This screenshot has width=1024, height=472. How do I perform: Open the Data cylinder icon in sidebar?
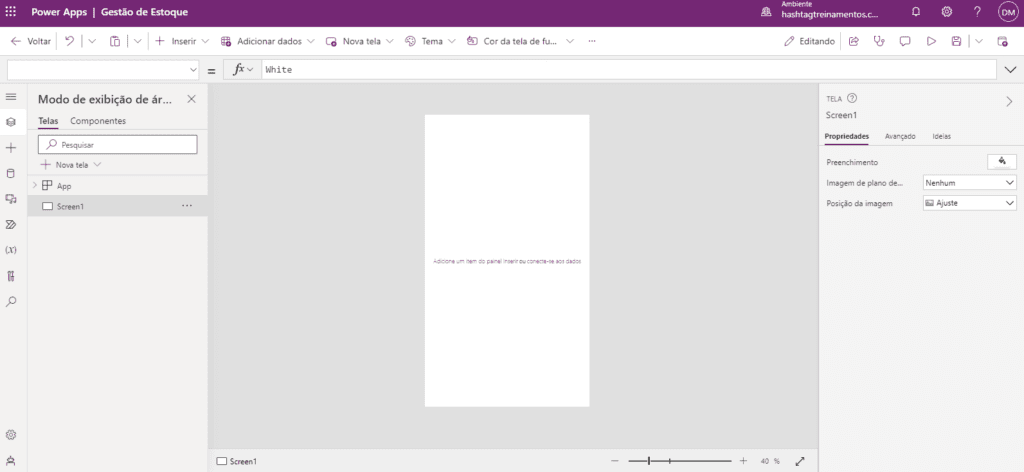(10, 174)
